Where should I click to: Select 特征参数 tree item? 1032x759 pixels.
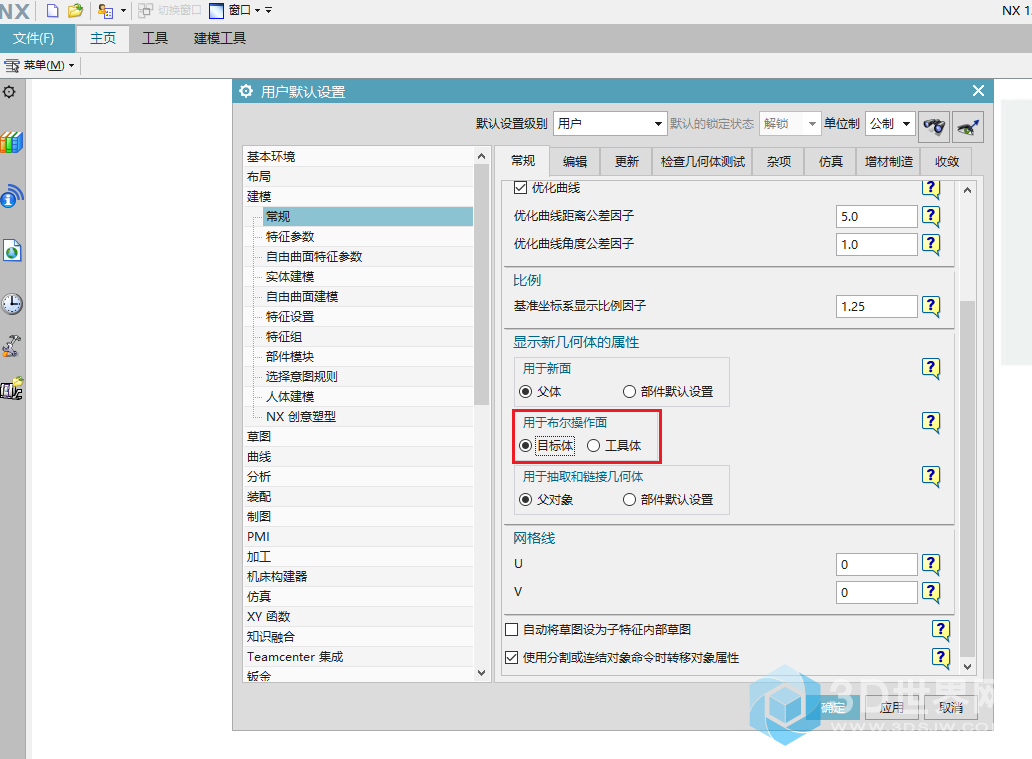coord(290,237)
